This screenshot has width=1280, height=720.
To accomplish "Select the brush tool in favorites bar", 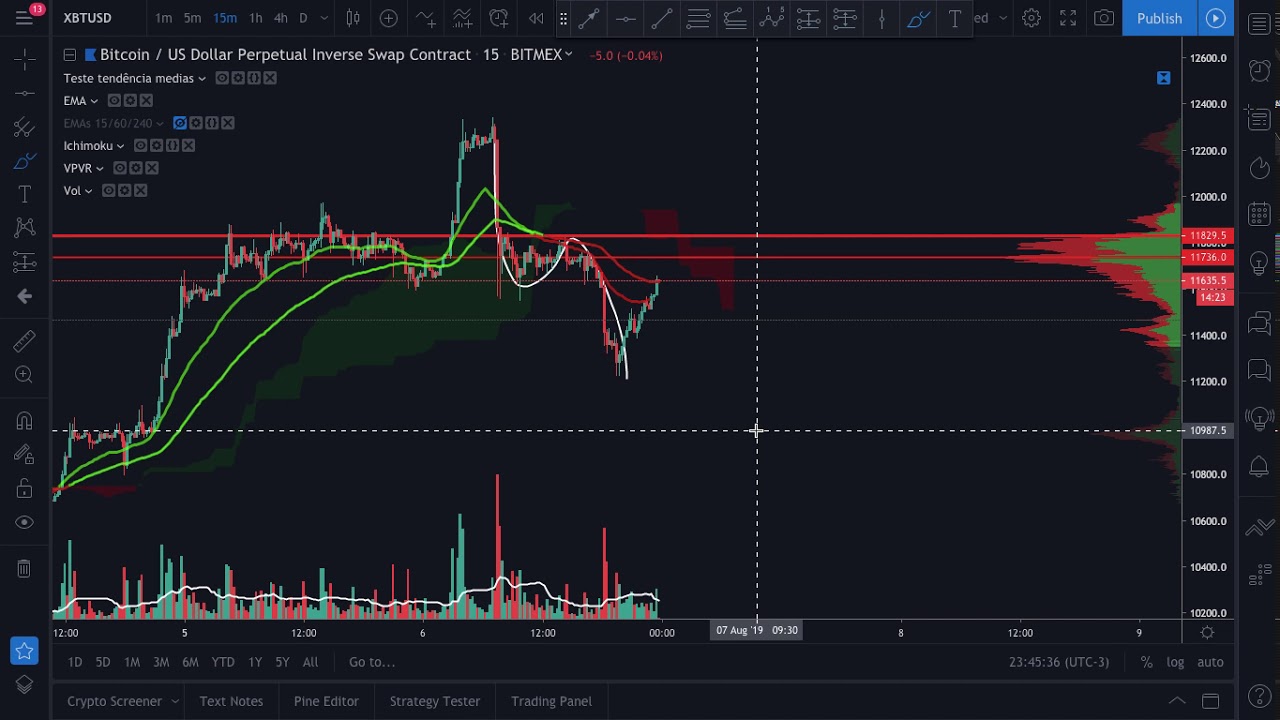I will 918,18.
